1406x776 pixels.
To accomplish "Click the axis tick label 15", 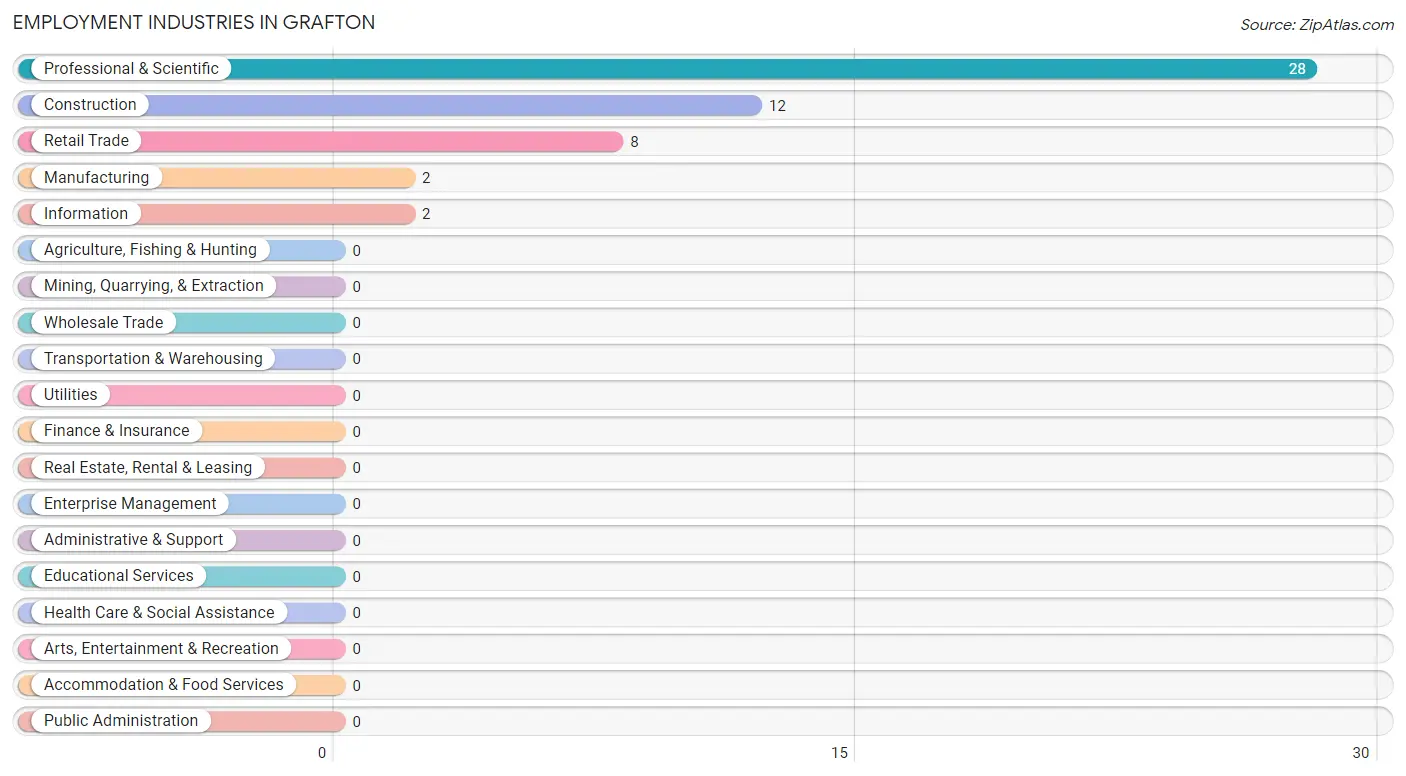I will (840, 753).
